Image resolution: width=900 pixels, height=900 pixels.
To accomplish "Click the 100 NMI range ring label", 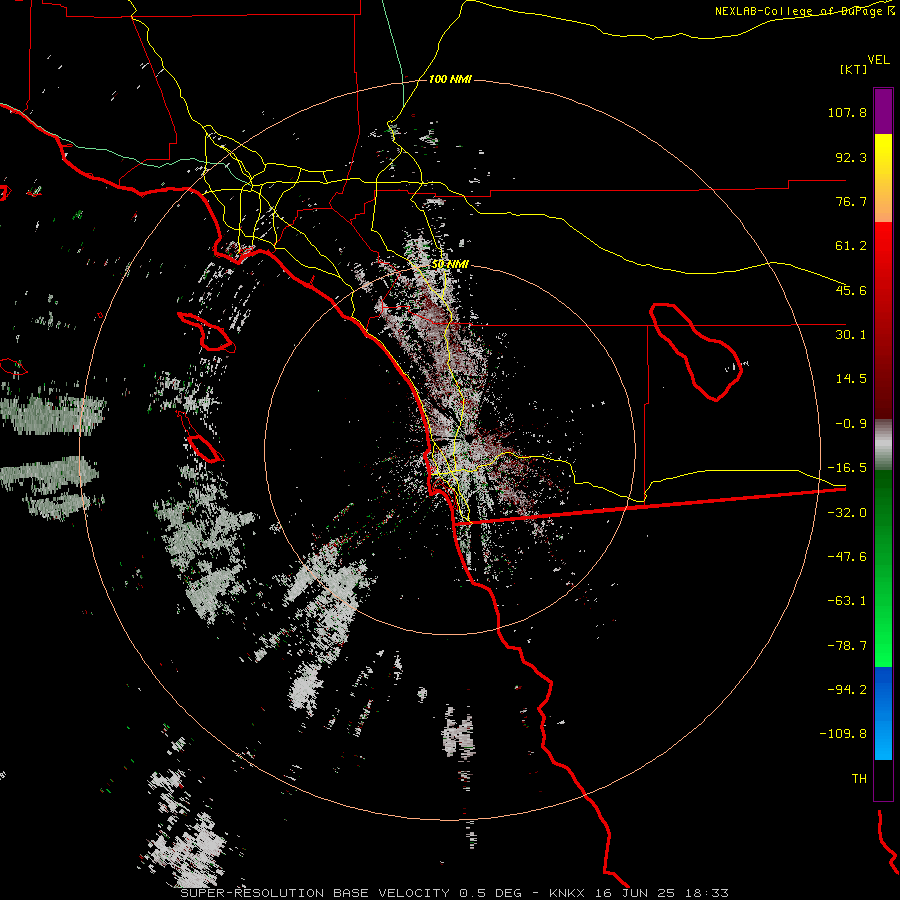I will pos(450,79).
